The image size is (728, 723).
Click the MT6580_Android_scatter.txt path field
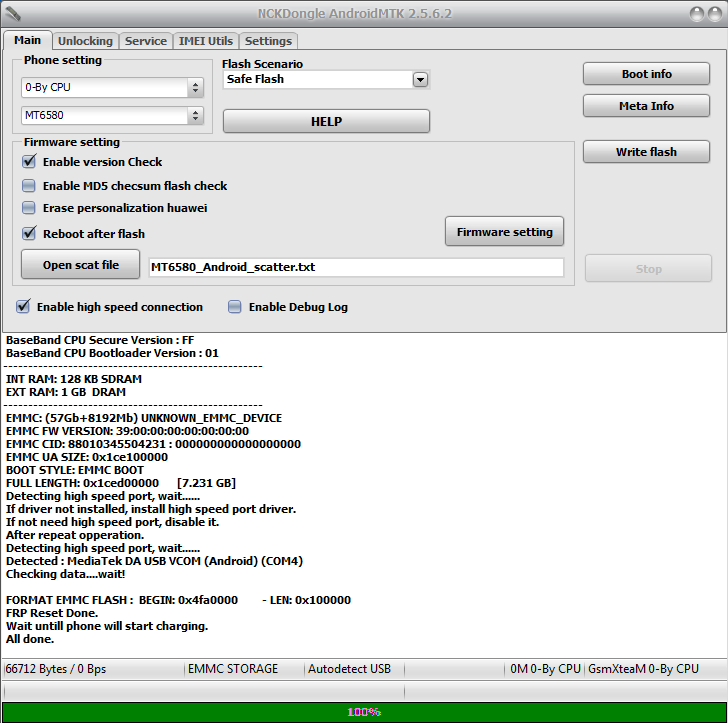(x=356, y=267)
